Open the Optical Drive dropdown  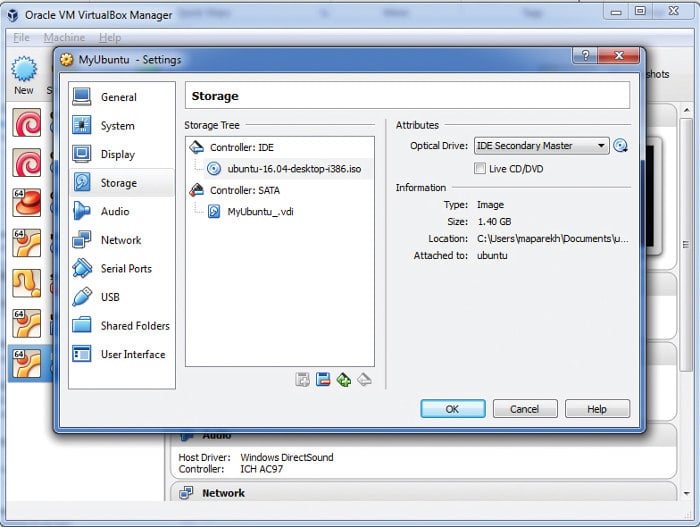[x=540, y=146]
